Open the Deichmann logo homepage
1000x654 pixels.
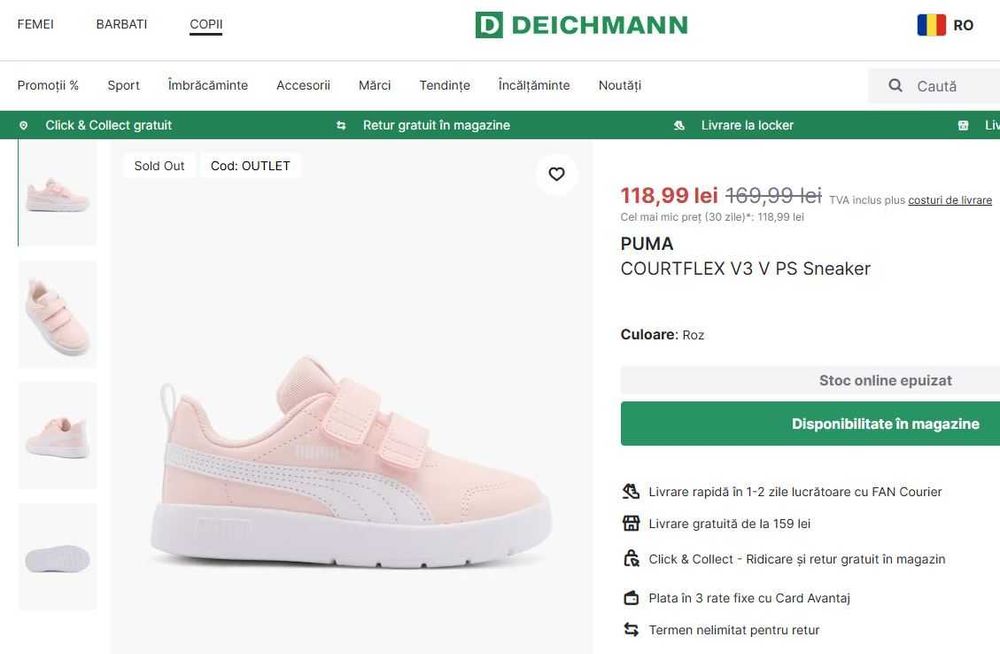(581, 25)
